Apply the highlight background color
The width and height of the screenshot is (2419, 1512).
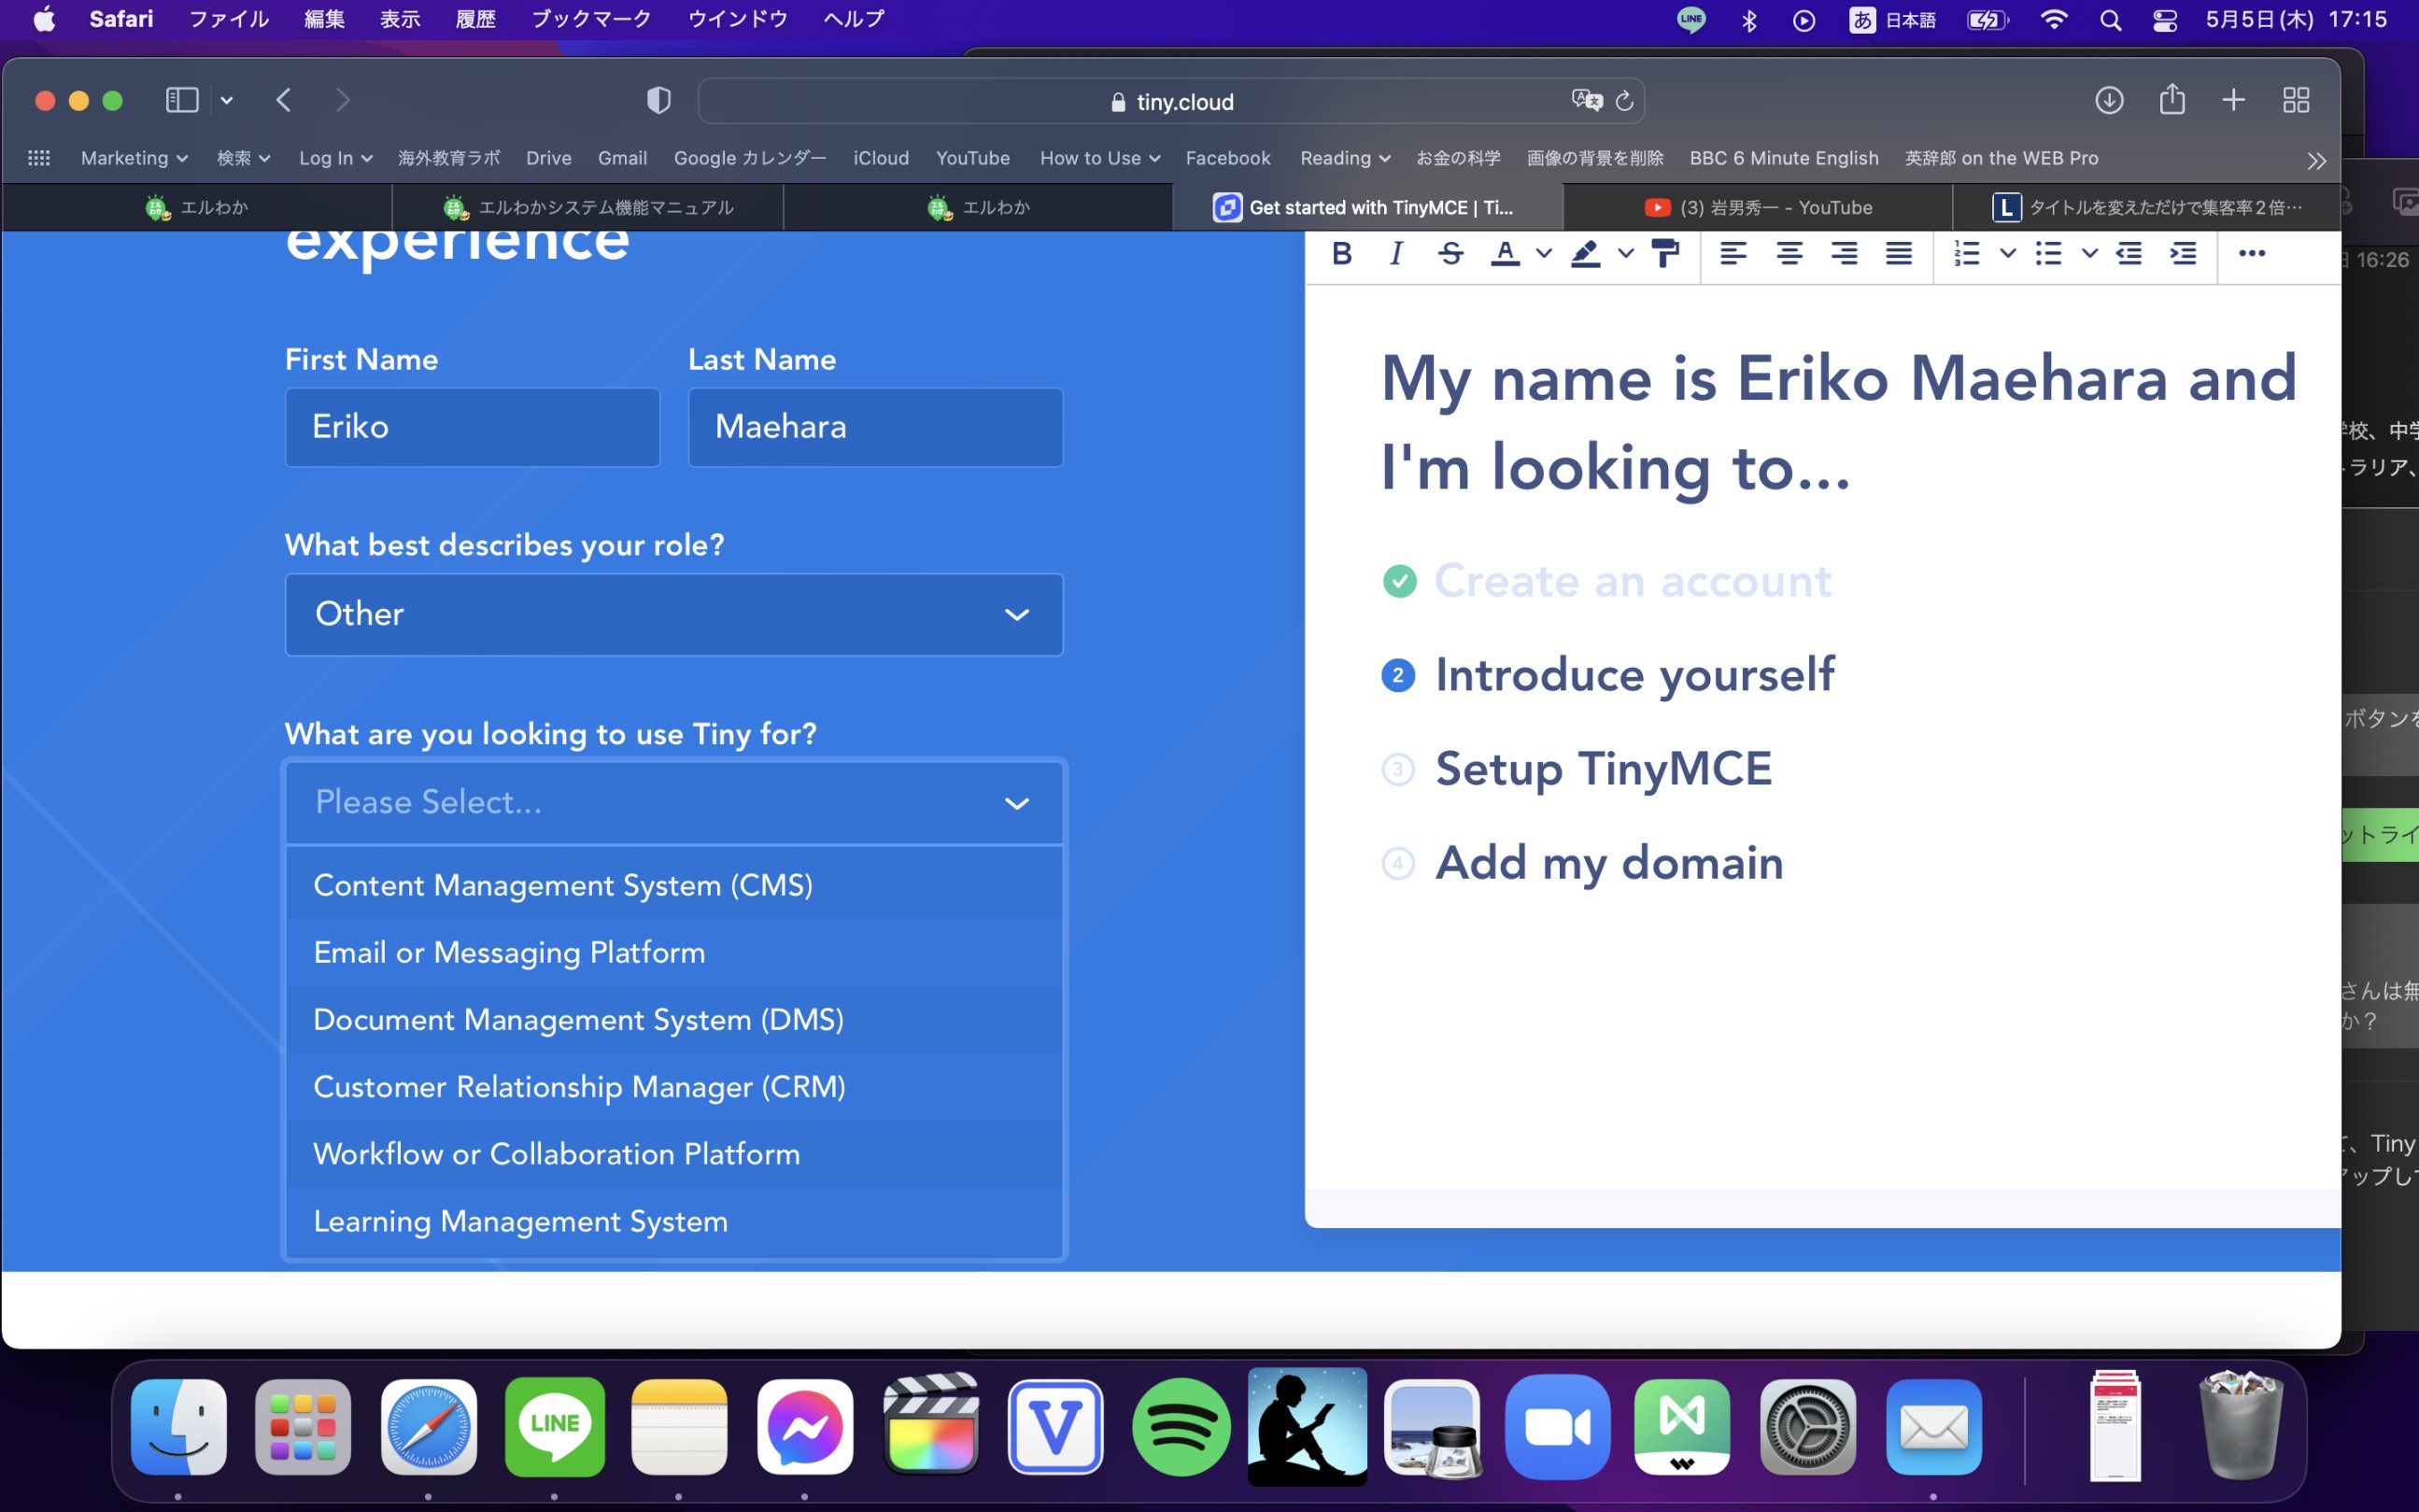point(1586,254)
